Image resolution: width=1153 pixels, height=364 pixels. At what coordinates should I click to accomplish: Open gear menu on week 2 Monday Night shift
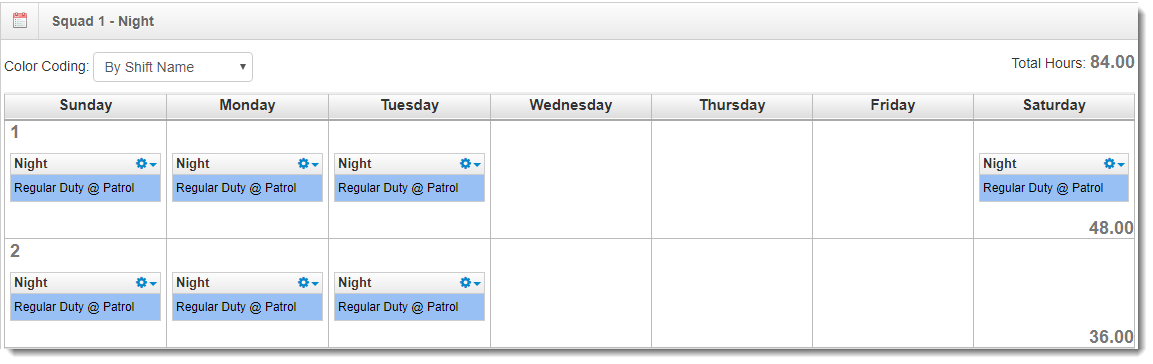[x=308, y=283]
